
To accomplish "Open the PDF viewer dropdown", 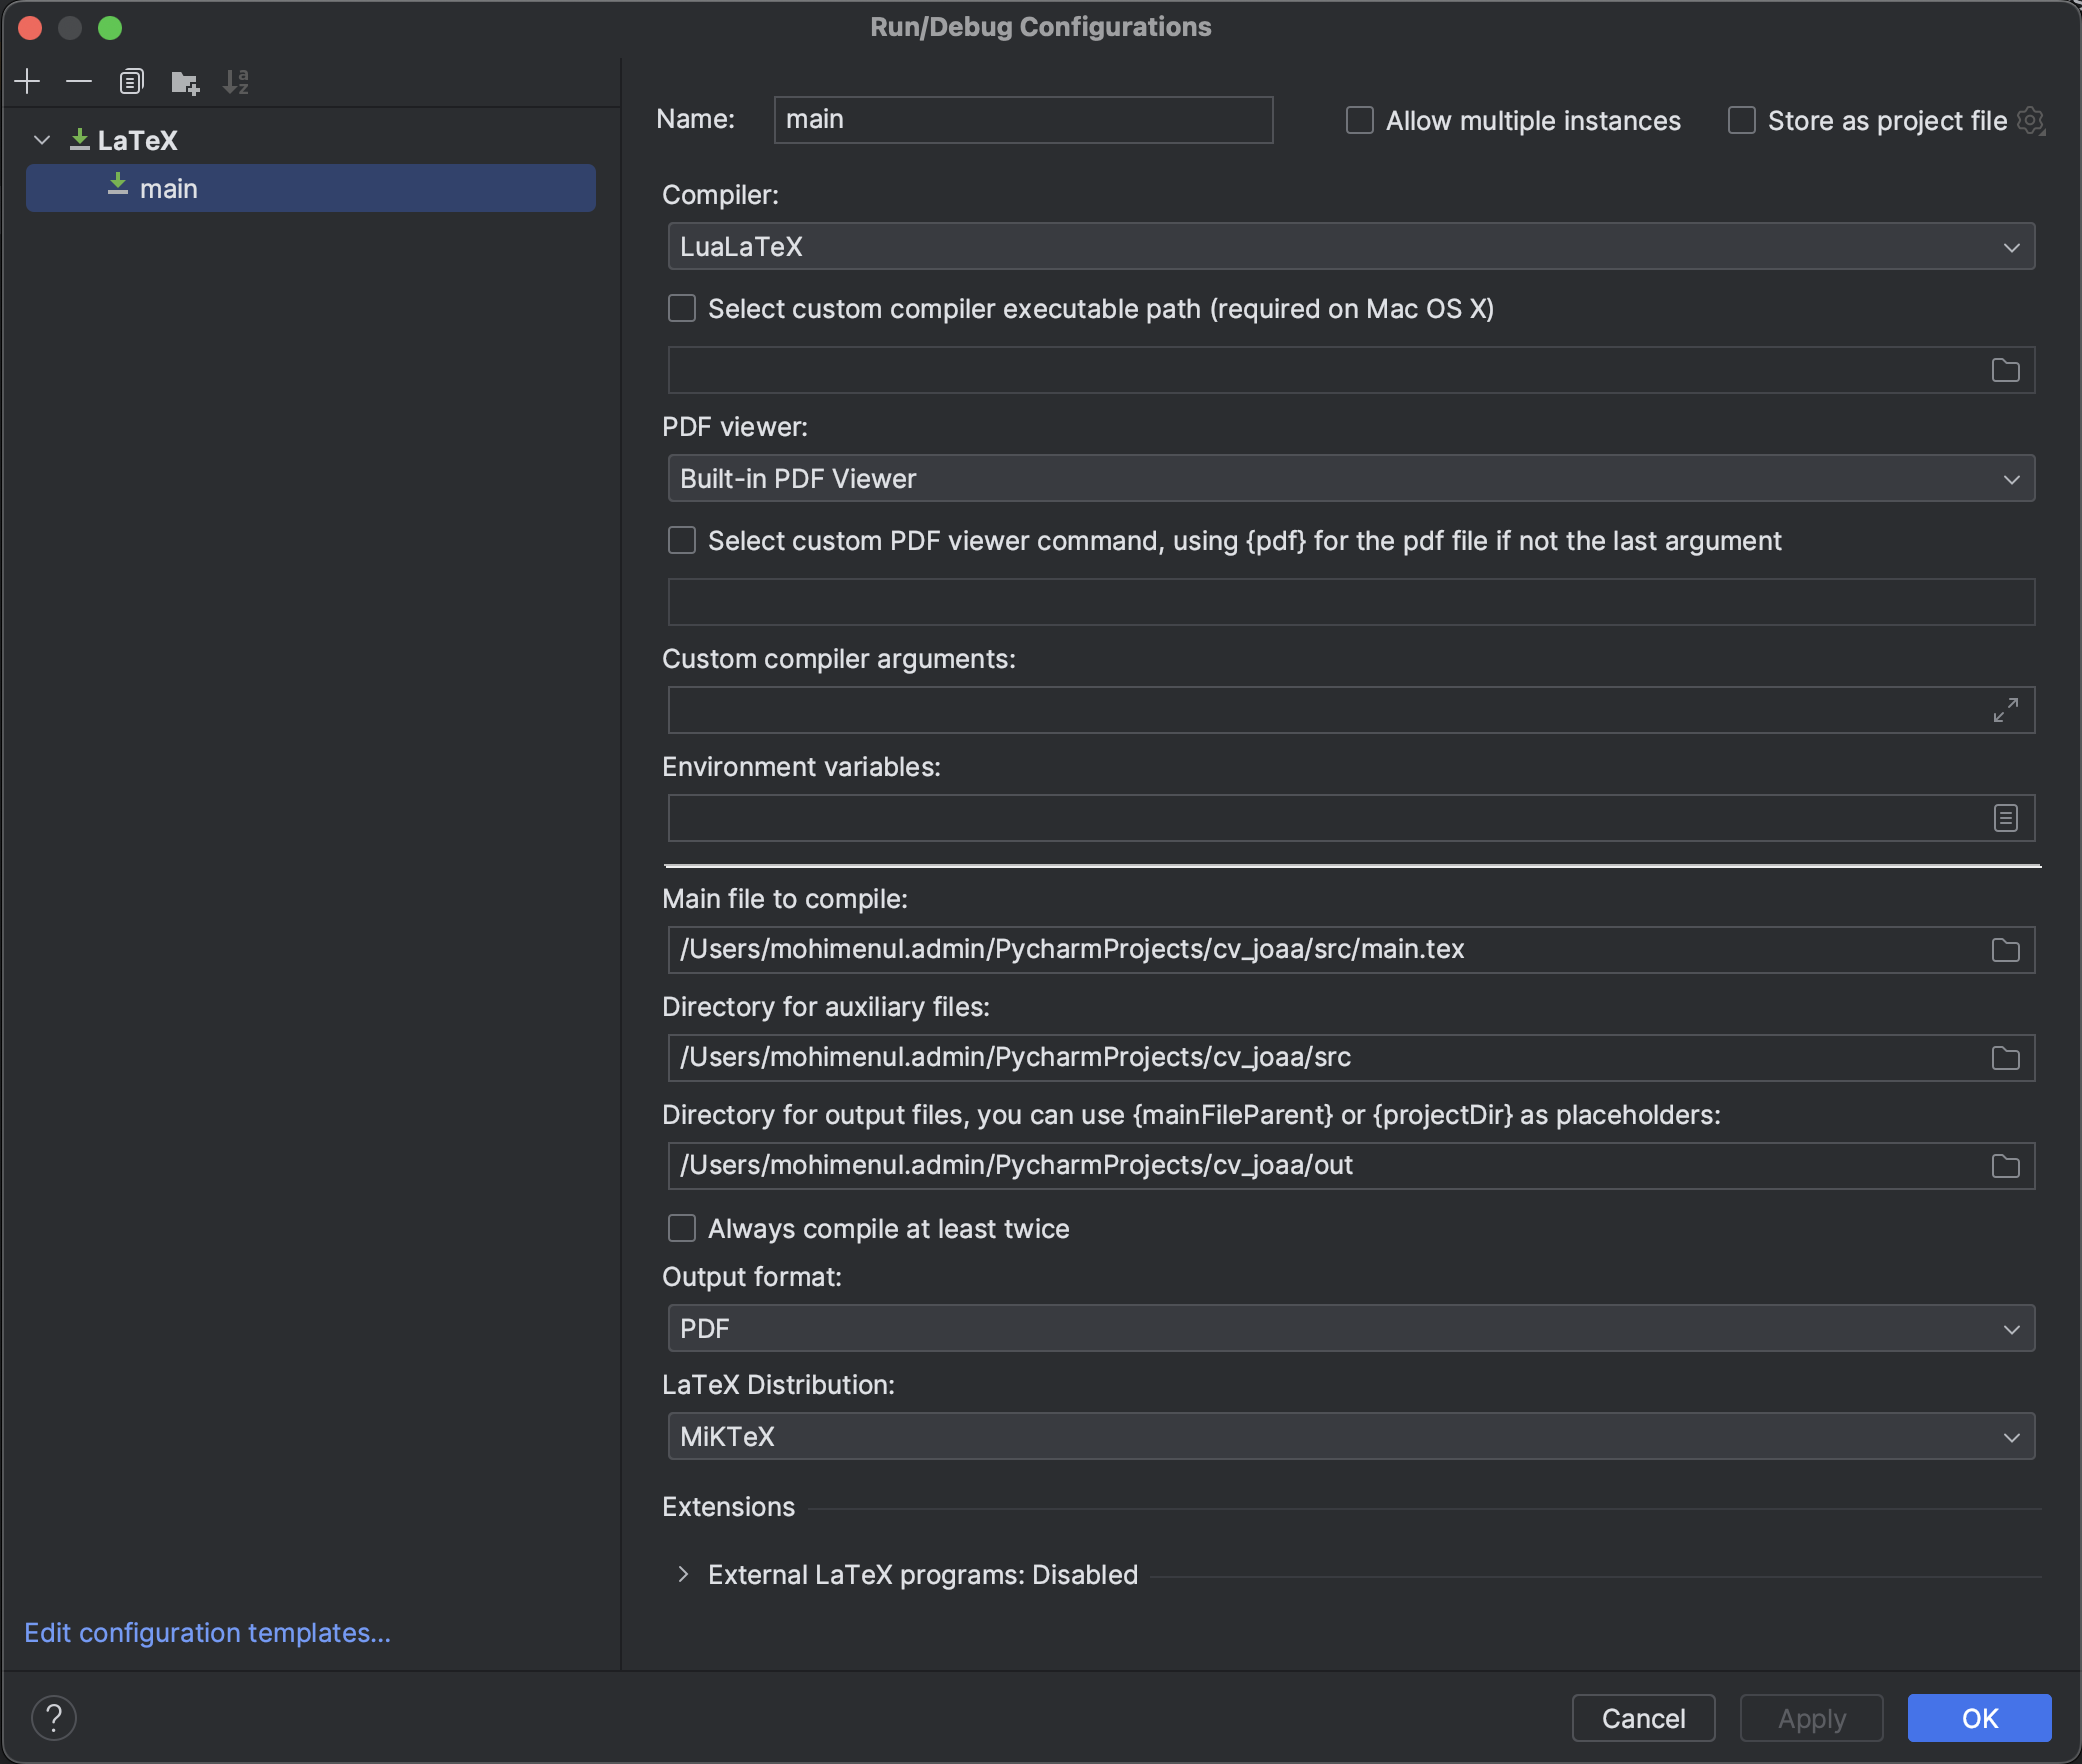I will coord(1350,479).
